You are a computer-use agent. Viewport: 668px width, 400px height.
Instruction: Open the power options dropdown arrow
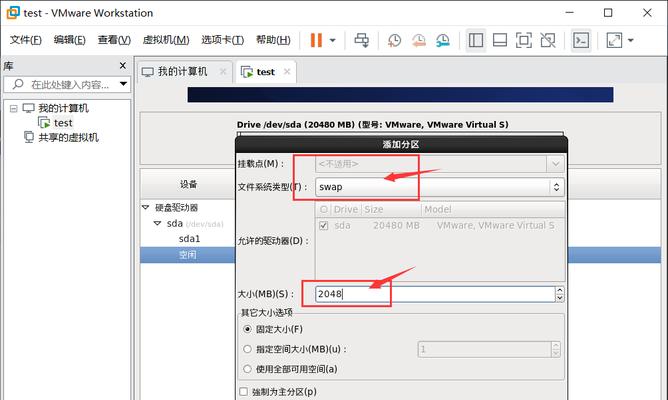click(333, 40)
